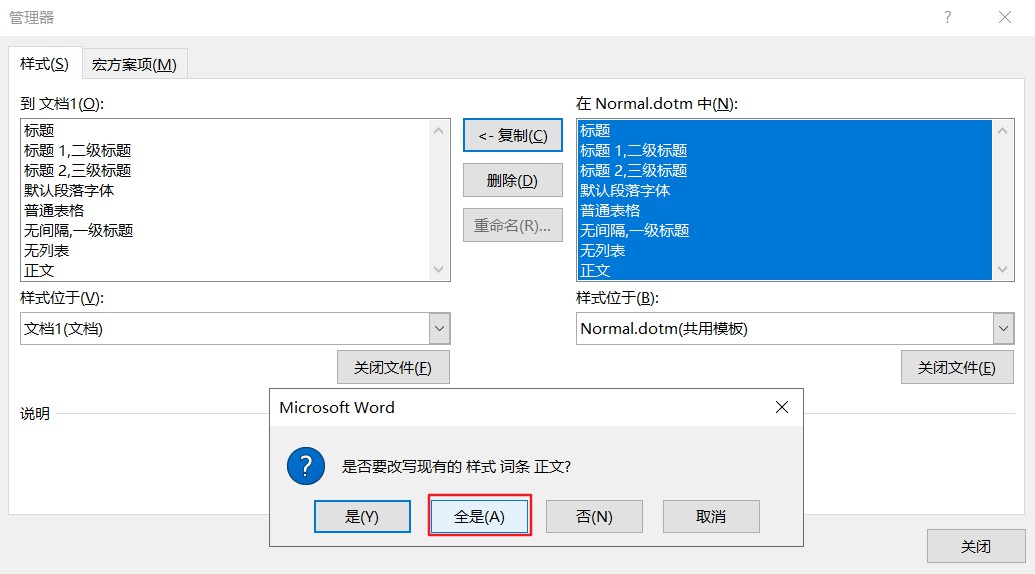Image resolution: width=1035 pixels, height=574 pixels.
Task: Select 标题 in the 文档1 list
Action: (225, 131)
